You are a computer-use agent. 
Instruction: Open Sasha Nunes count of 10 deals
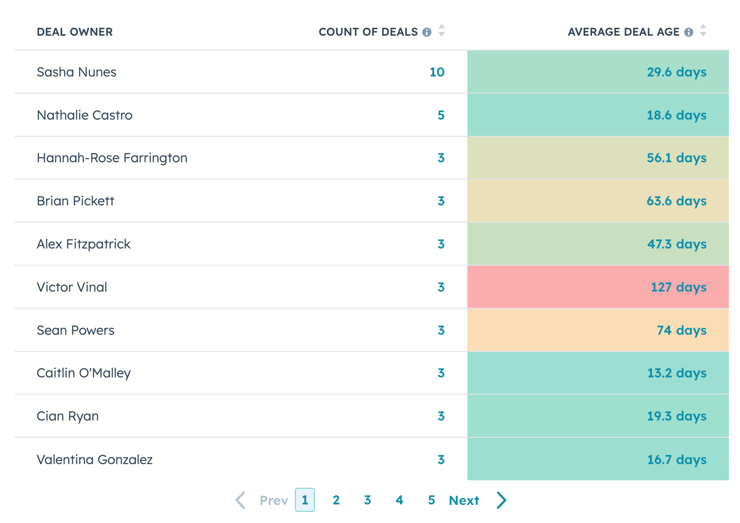pos(437,72)
